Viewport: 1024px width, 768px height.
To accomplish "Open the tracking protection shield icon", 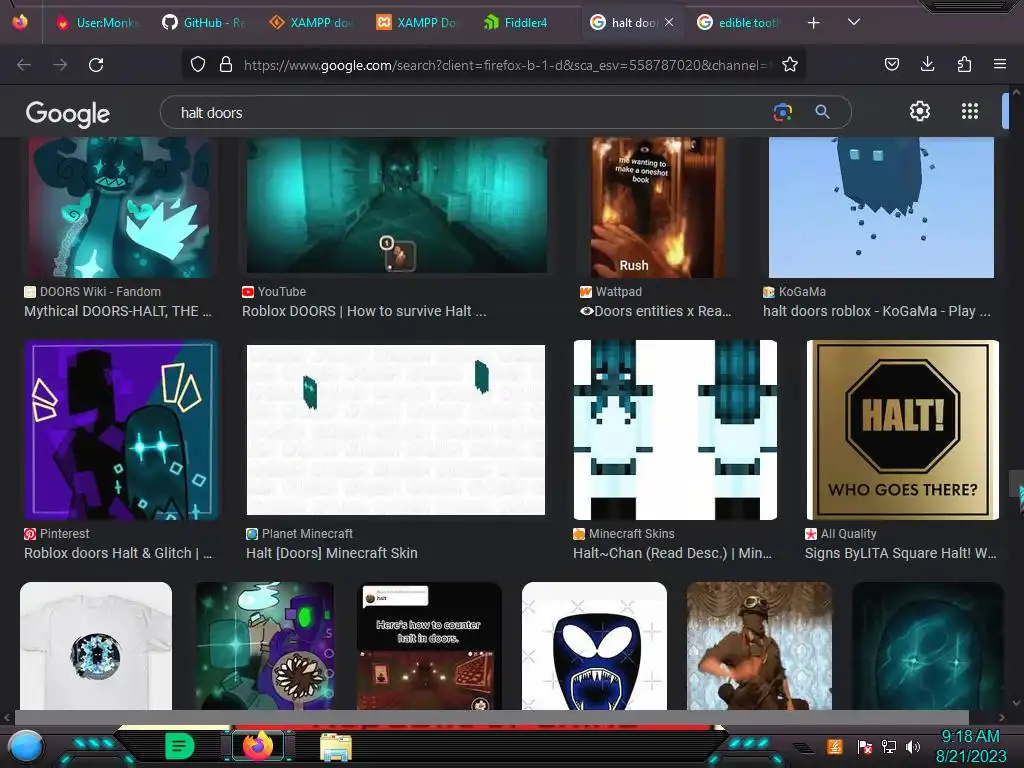I will coord(198,64).
